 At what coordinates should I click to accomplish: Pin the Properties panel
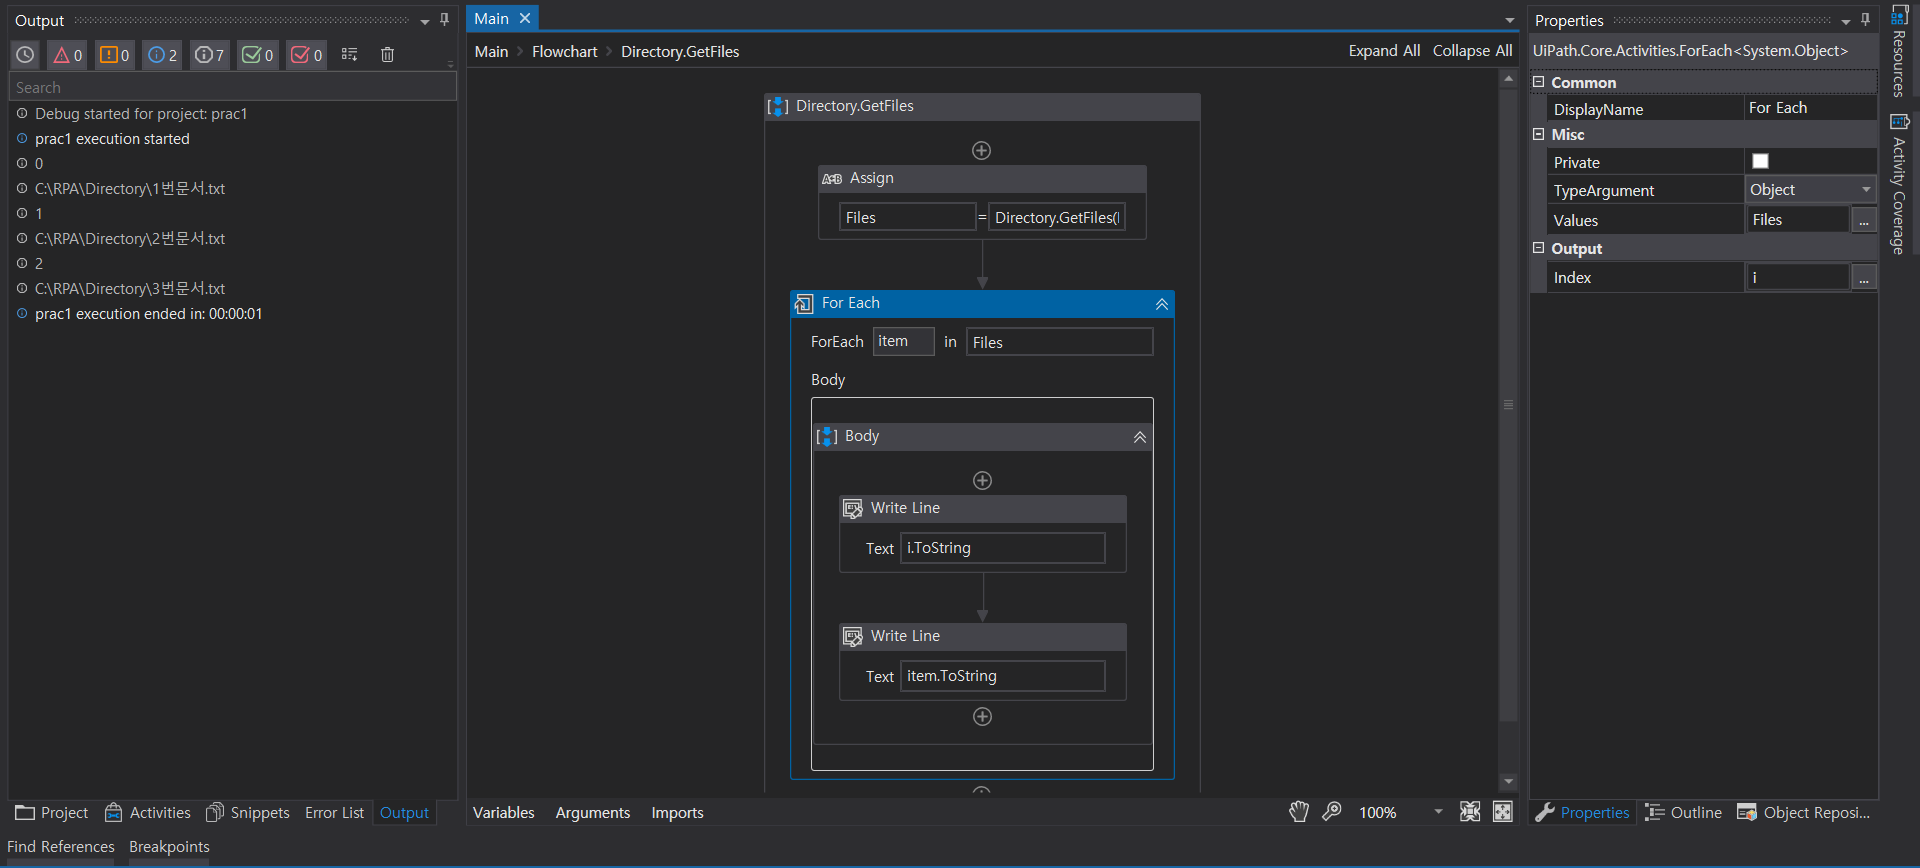(1865, 20)
